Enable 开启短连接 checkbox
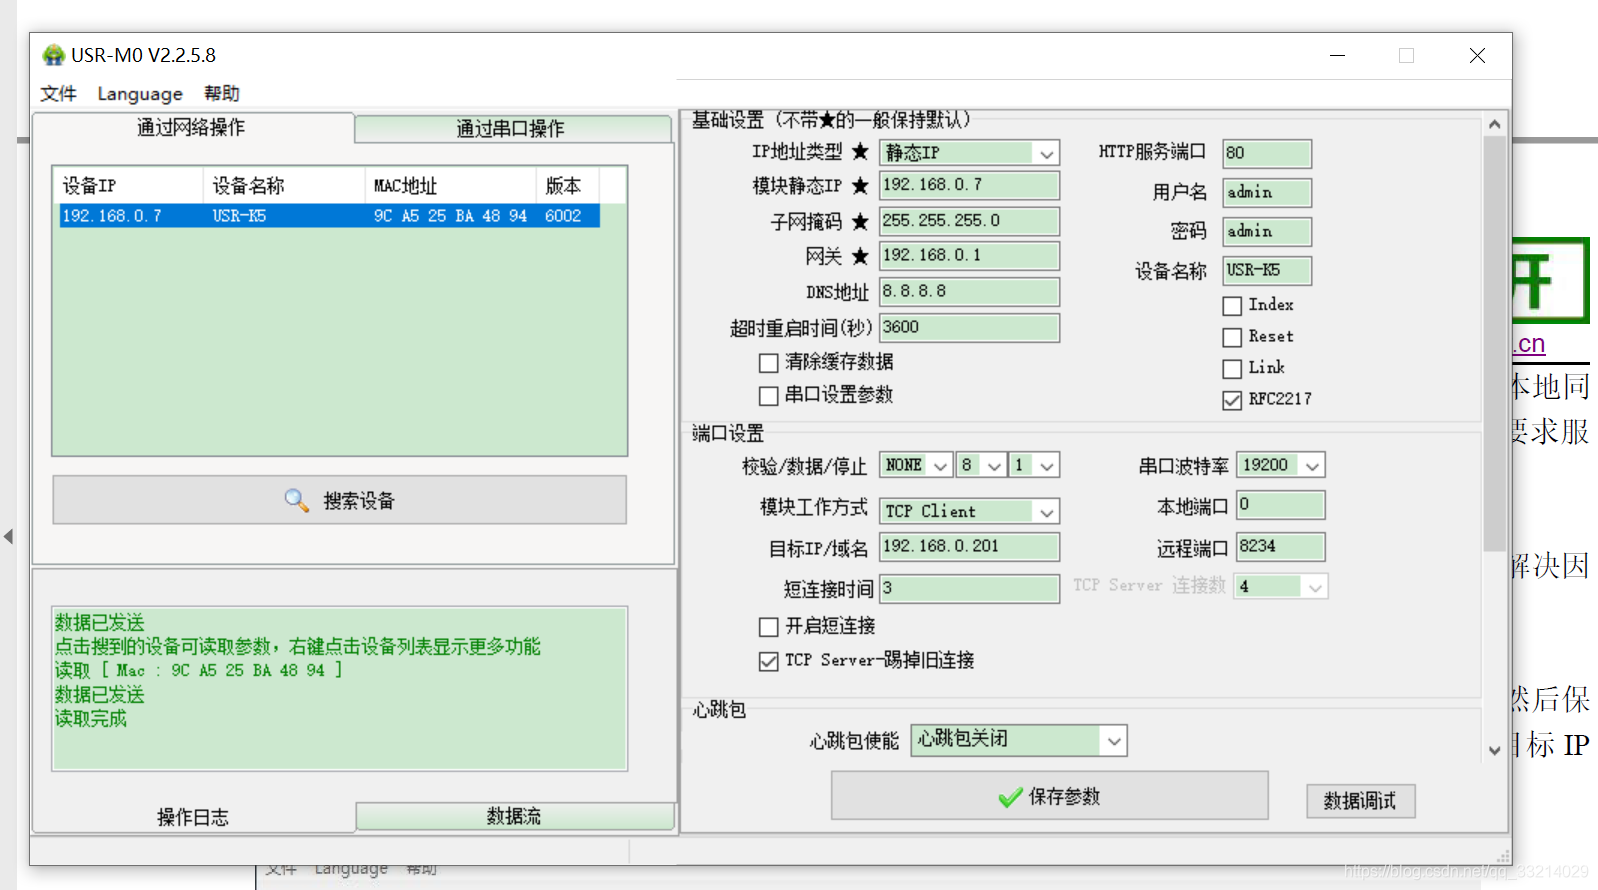The width and height of the screenshot is (1598, 890). pyautogui.click(x=768, y=627)
